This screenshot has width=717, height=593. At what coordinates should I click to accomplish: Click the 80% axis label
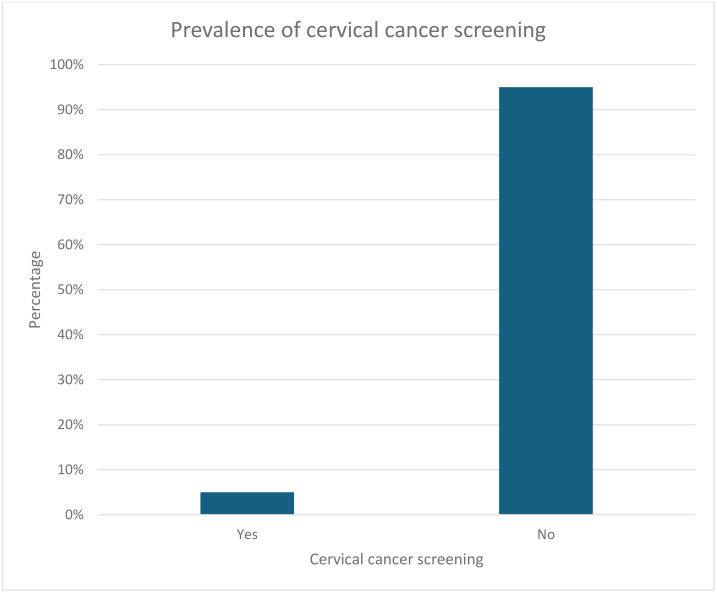pos(70,155)
